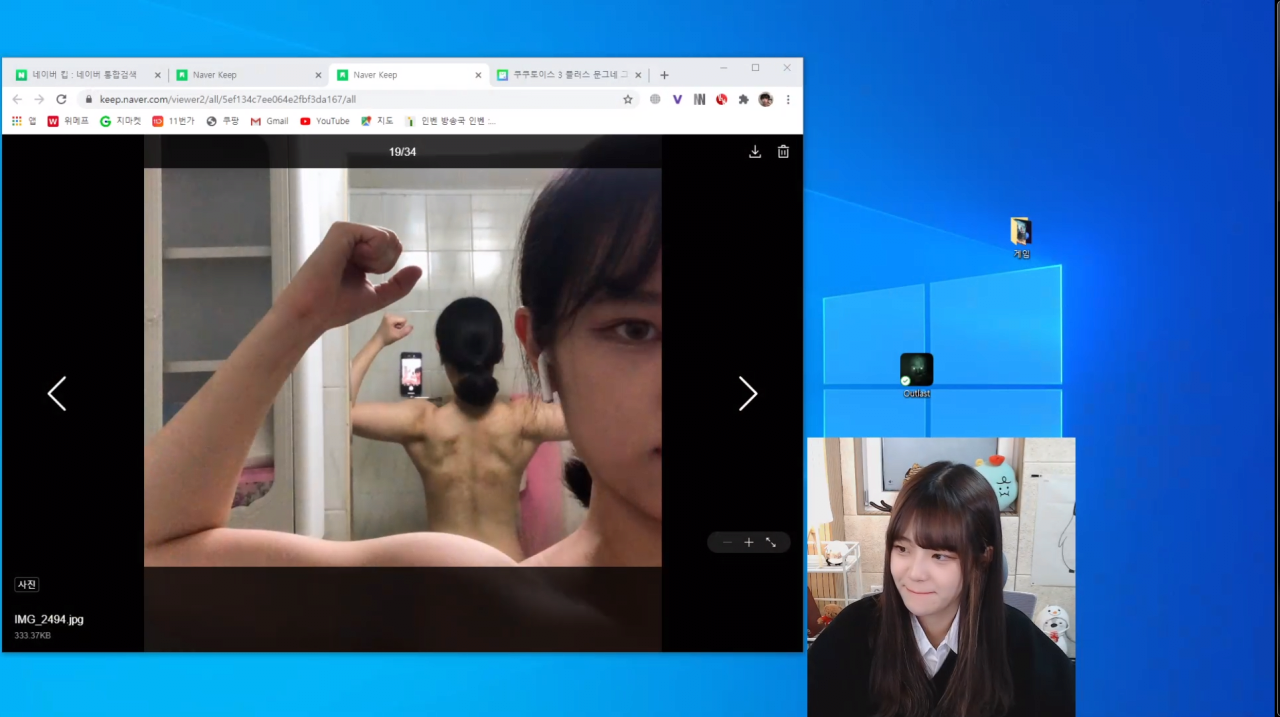
Task: Download the current photo in the viewer
Action: (755, 152)
